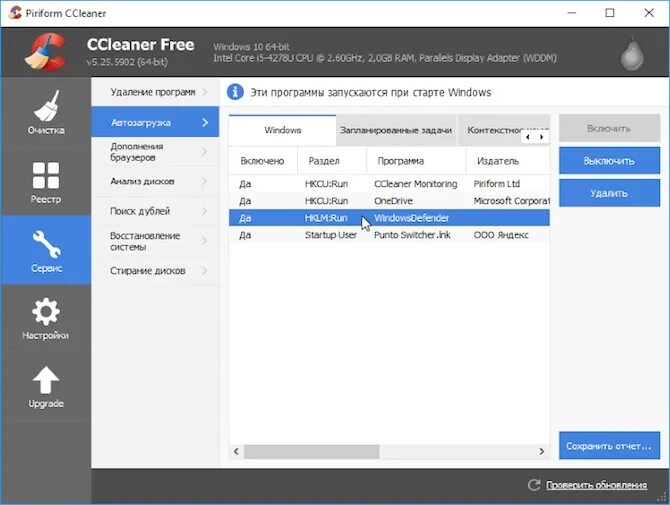Click the horizontal scrollbar thumb
670x505 pixels.
tap(311, 451)
